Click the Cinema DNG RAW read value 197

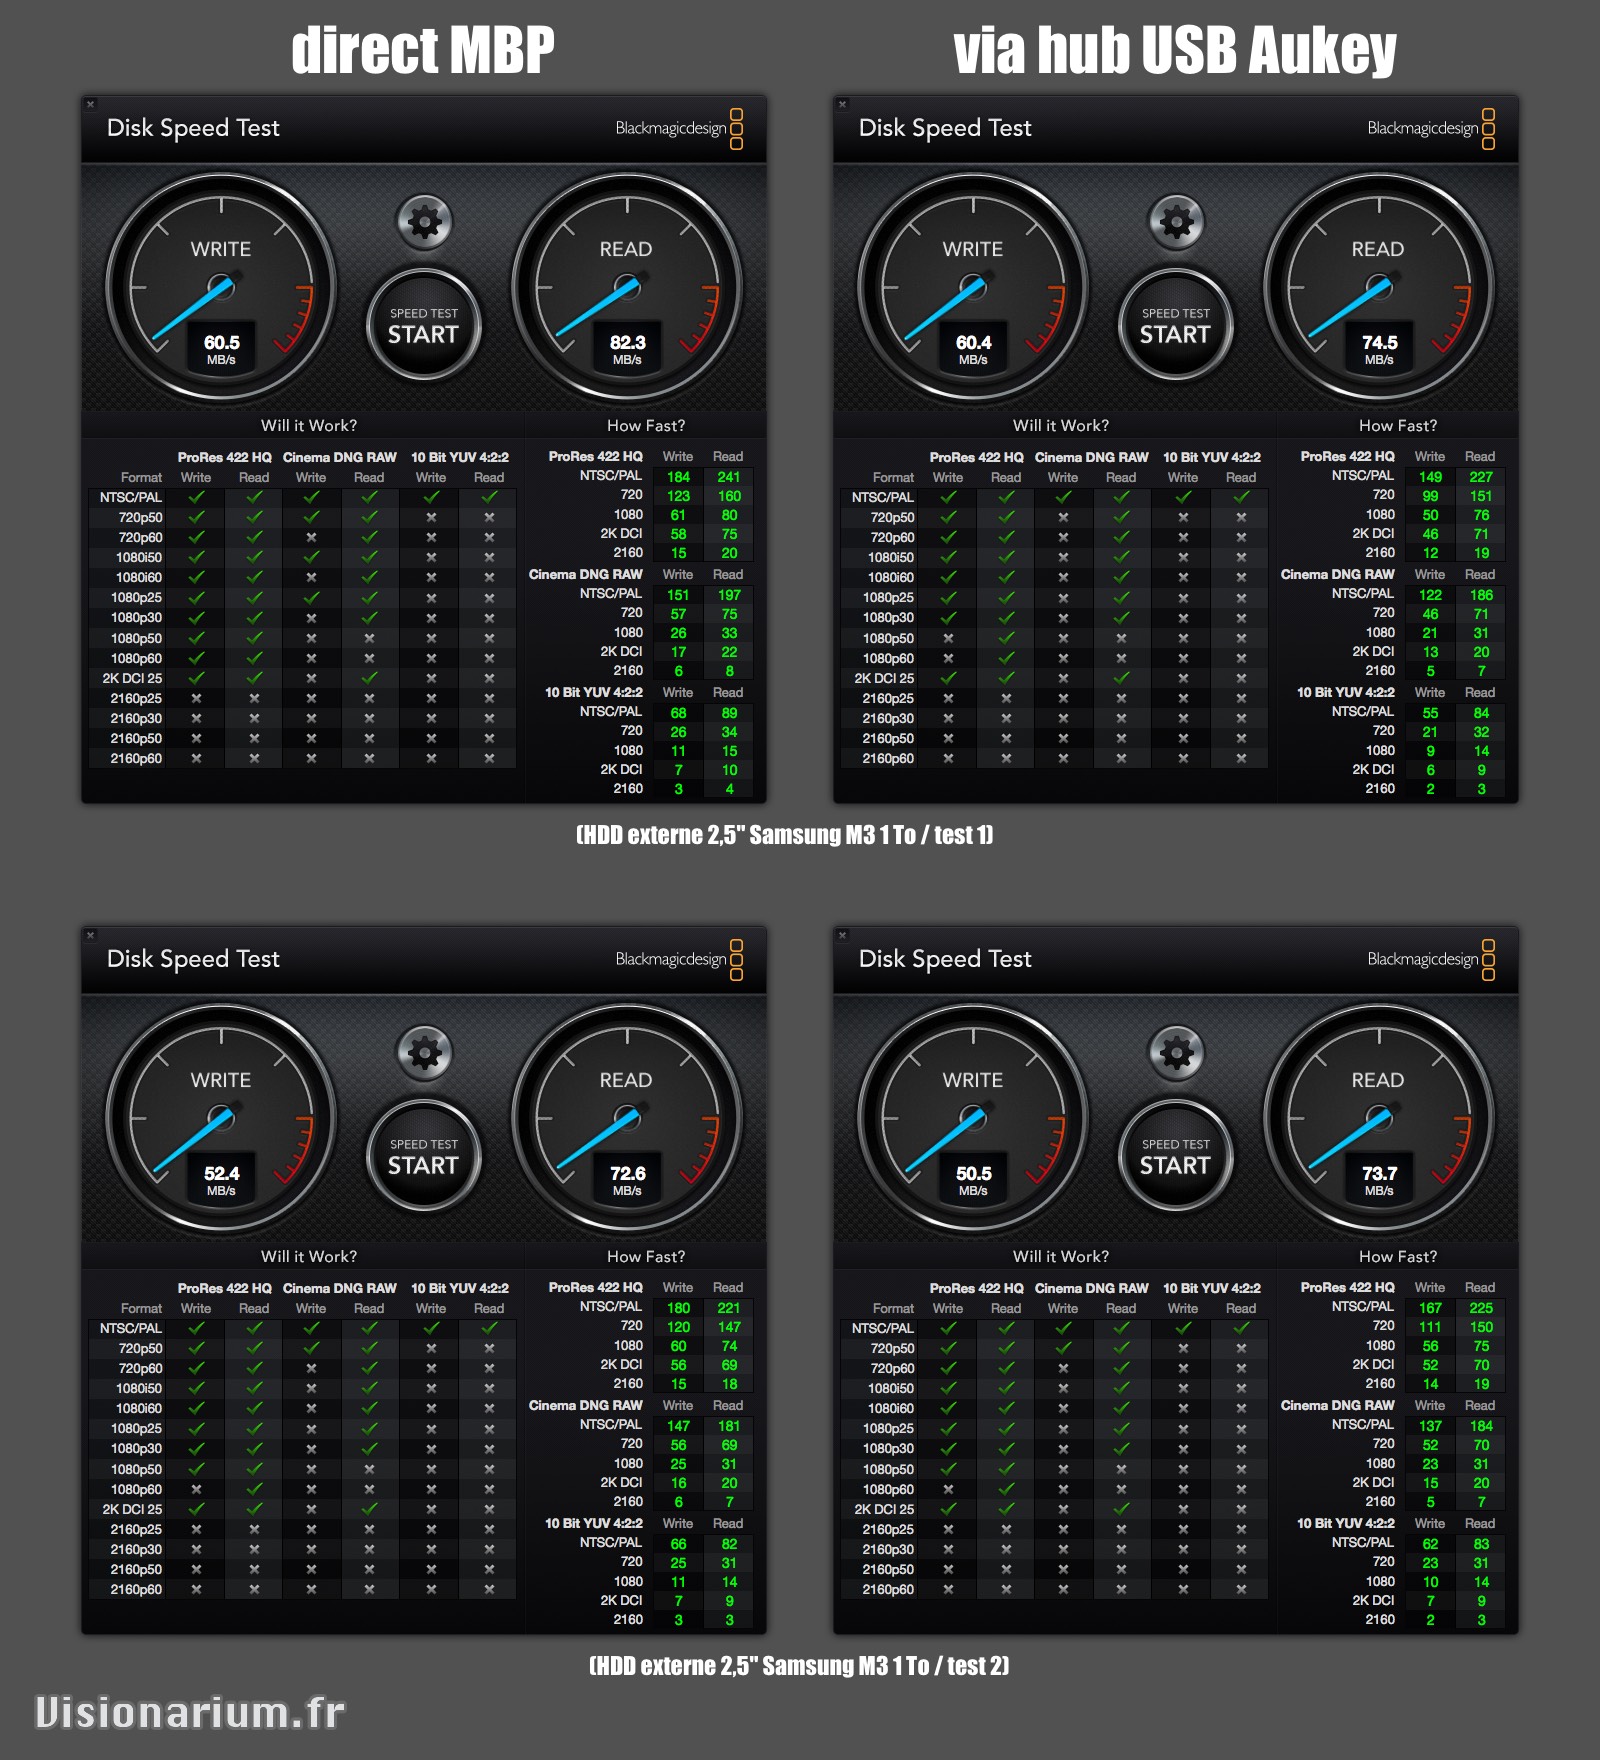729,595
